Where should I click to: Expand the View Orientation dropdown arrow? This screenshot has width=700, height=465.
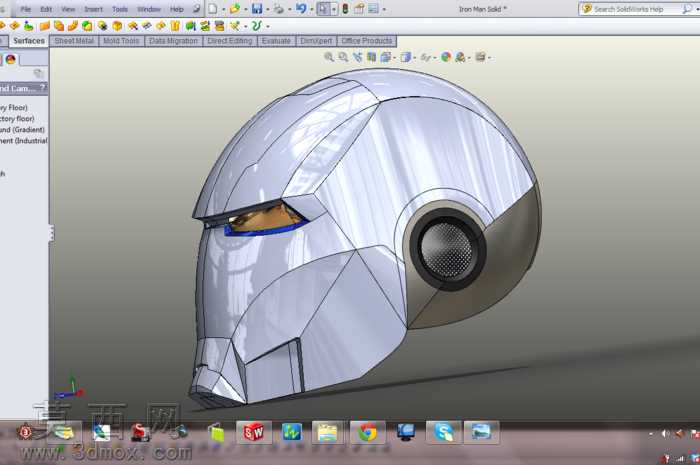coord(395,58)
